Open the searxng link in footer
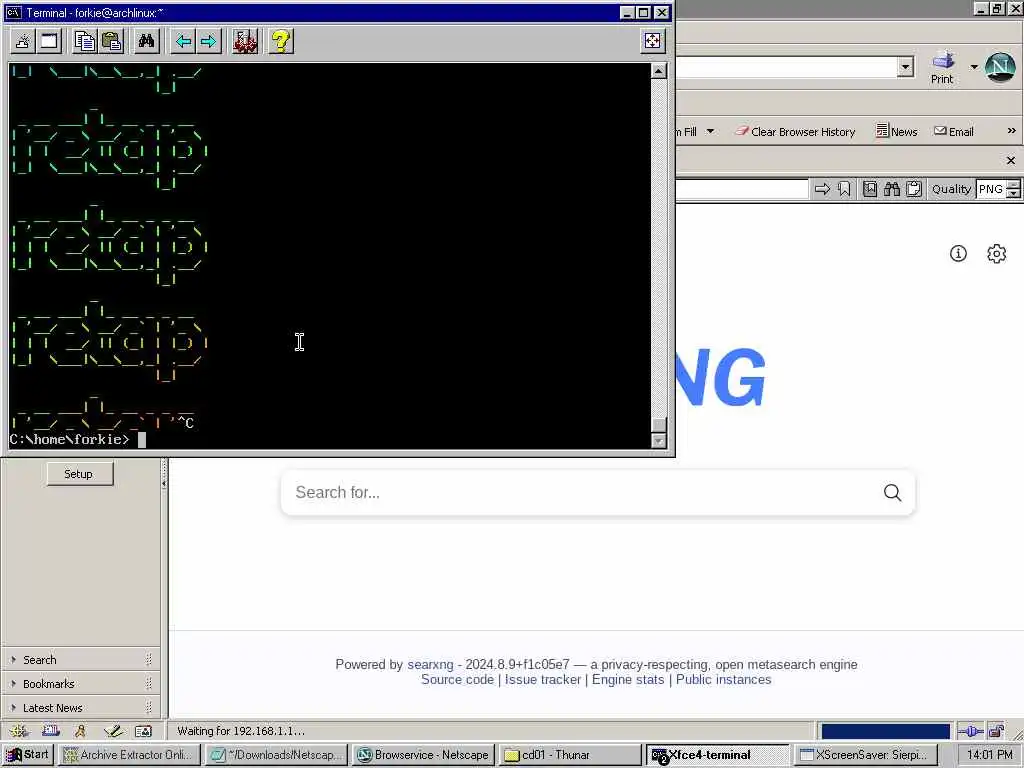 coord(430,664)
